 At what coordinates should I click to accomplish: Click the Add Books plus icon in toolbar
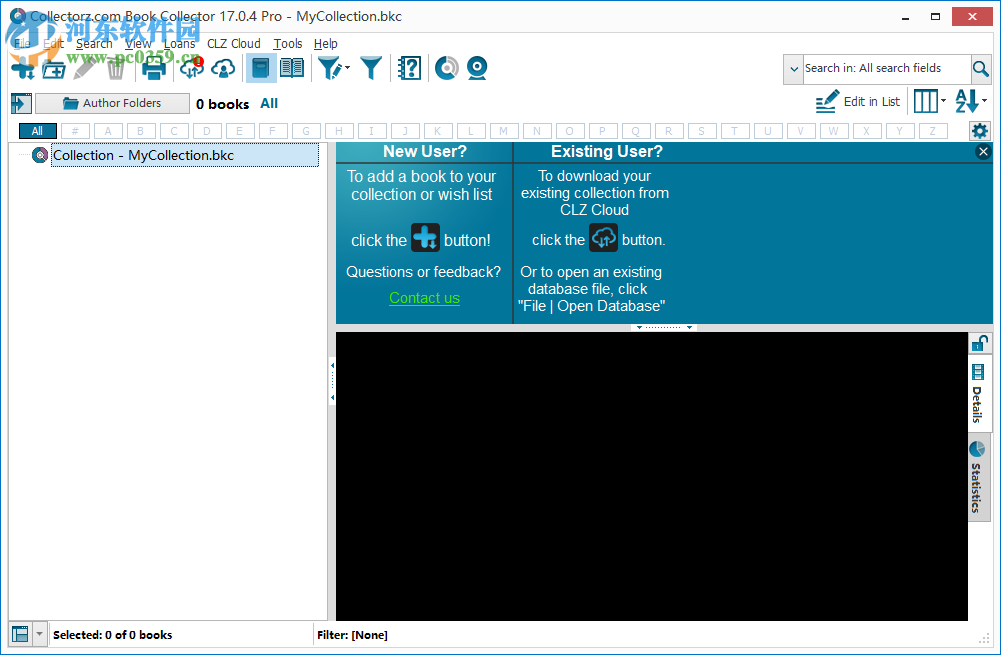pos(23,68)
